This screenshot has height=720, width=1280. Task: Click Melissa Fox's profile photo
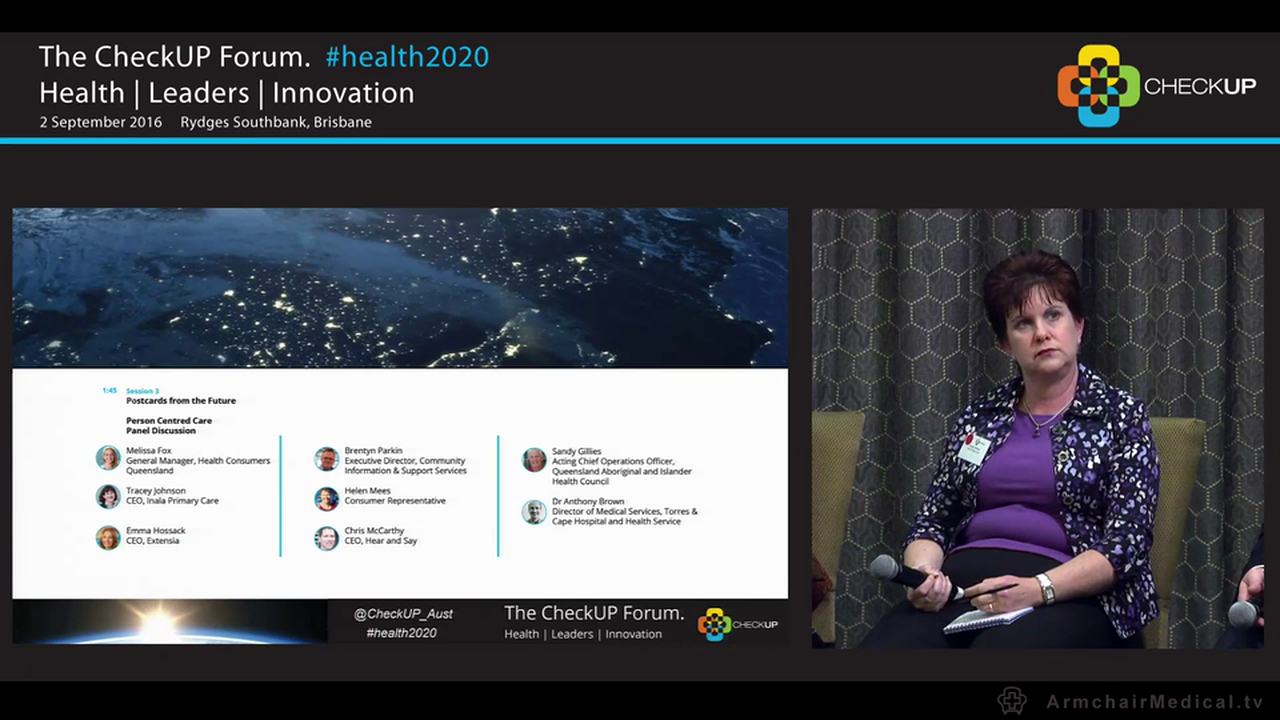pos(108,458)
